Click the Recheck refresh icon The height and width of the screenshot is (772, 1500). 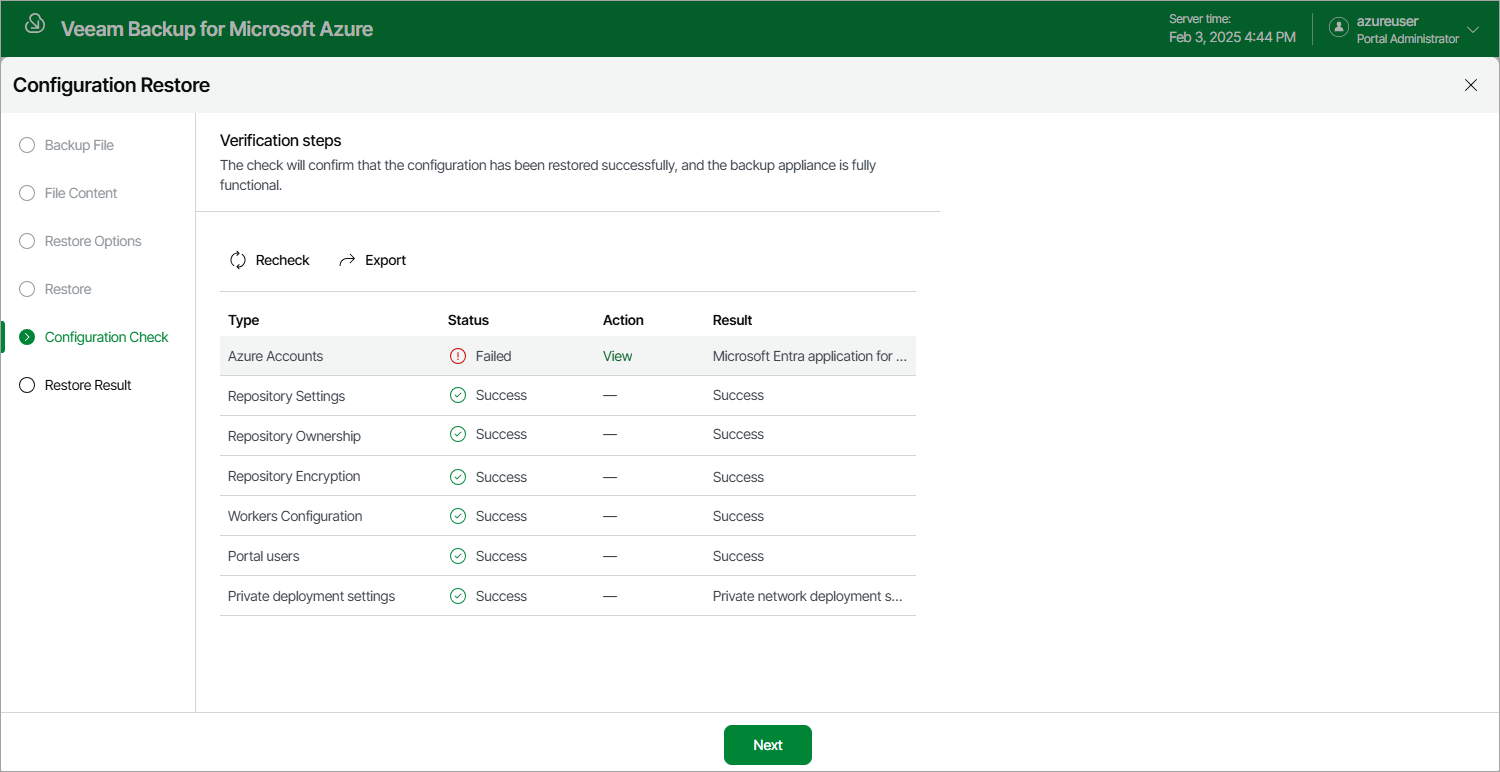coord(238,260)
